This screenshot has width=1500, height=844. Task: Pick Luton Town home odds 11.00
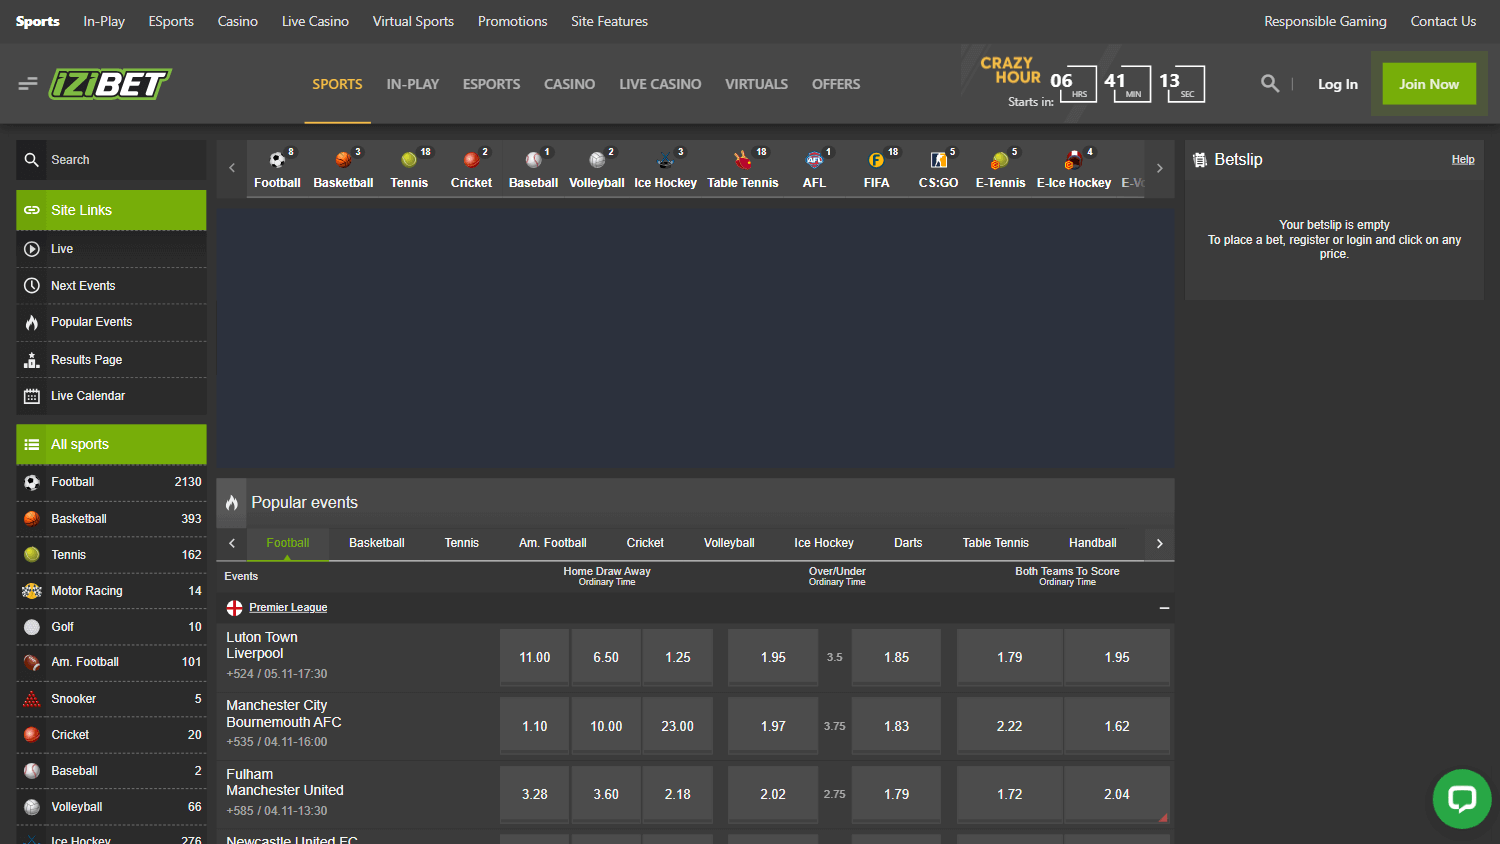(535, 657)
